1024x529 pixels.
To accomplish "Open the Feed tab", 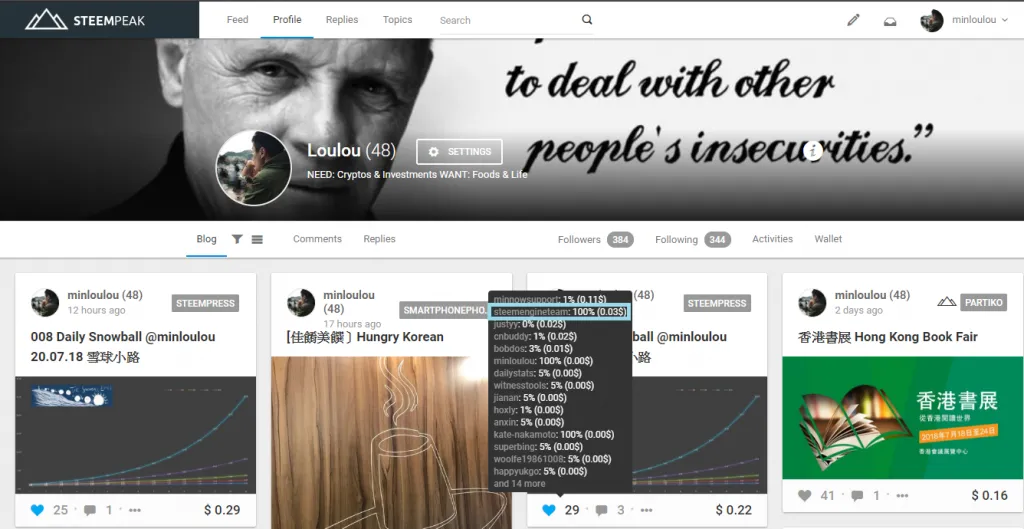I will click(237, 20).
